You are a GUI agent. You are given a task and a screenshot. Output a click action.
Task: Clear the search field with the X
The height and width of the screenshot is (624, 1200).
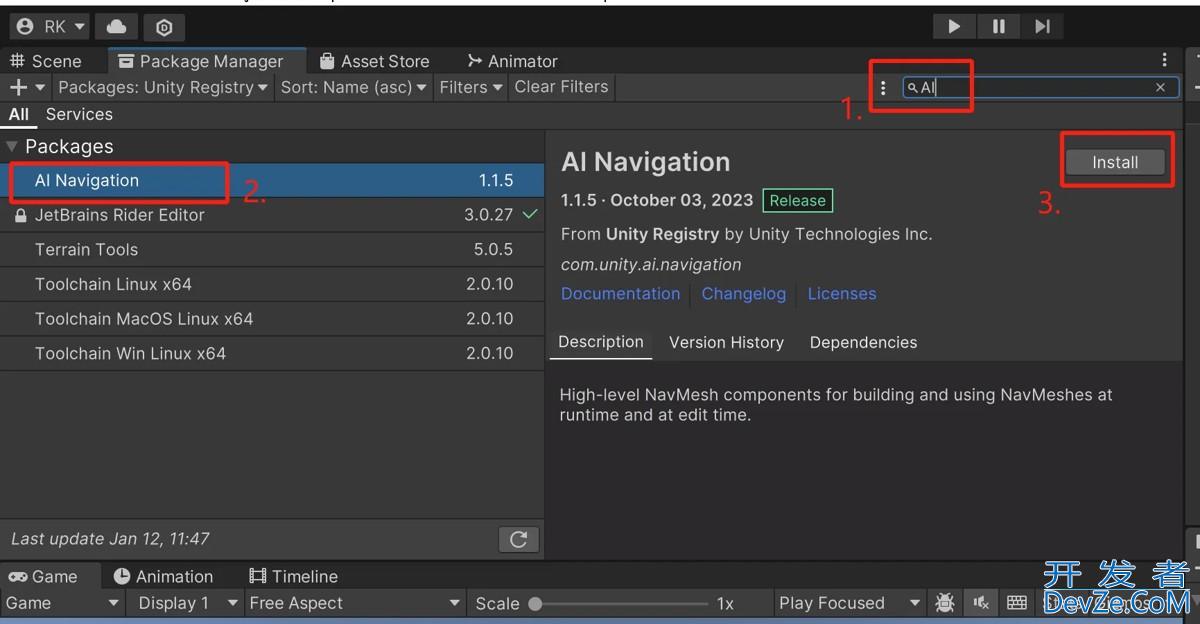(x=1160, y=88)
